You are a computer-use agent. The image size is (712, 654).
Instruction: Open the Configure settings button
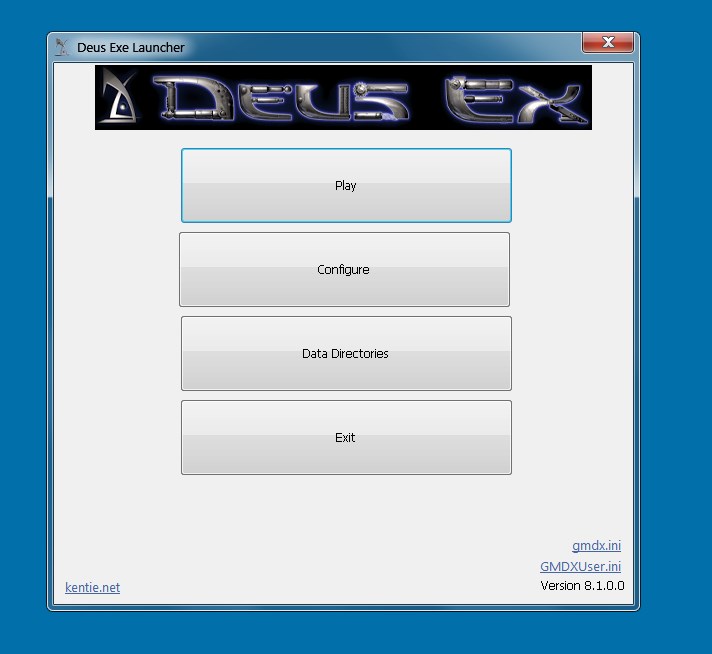coord(344,269)
